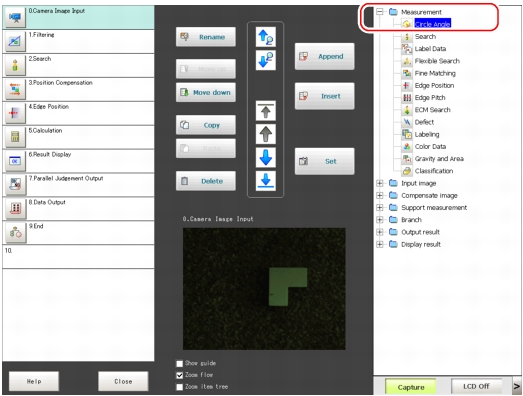Click the Calculation unit icon
523x396 pixels.
click(15, 137)
